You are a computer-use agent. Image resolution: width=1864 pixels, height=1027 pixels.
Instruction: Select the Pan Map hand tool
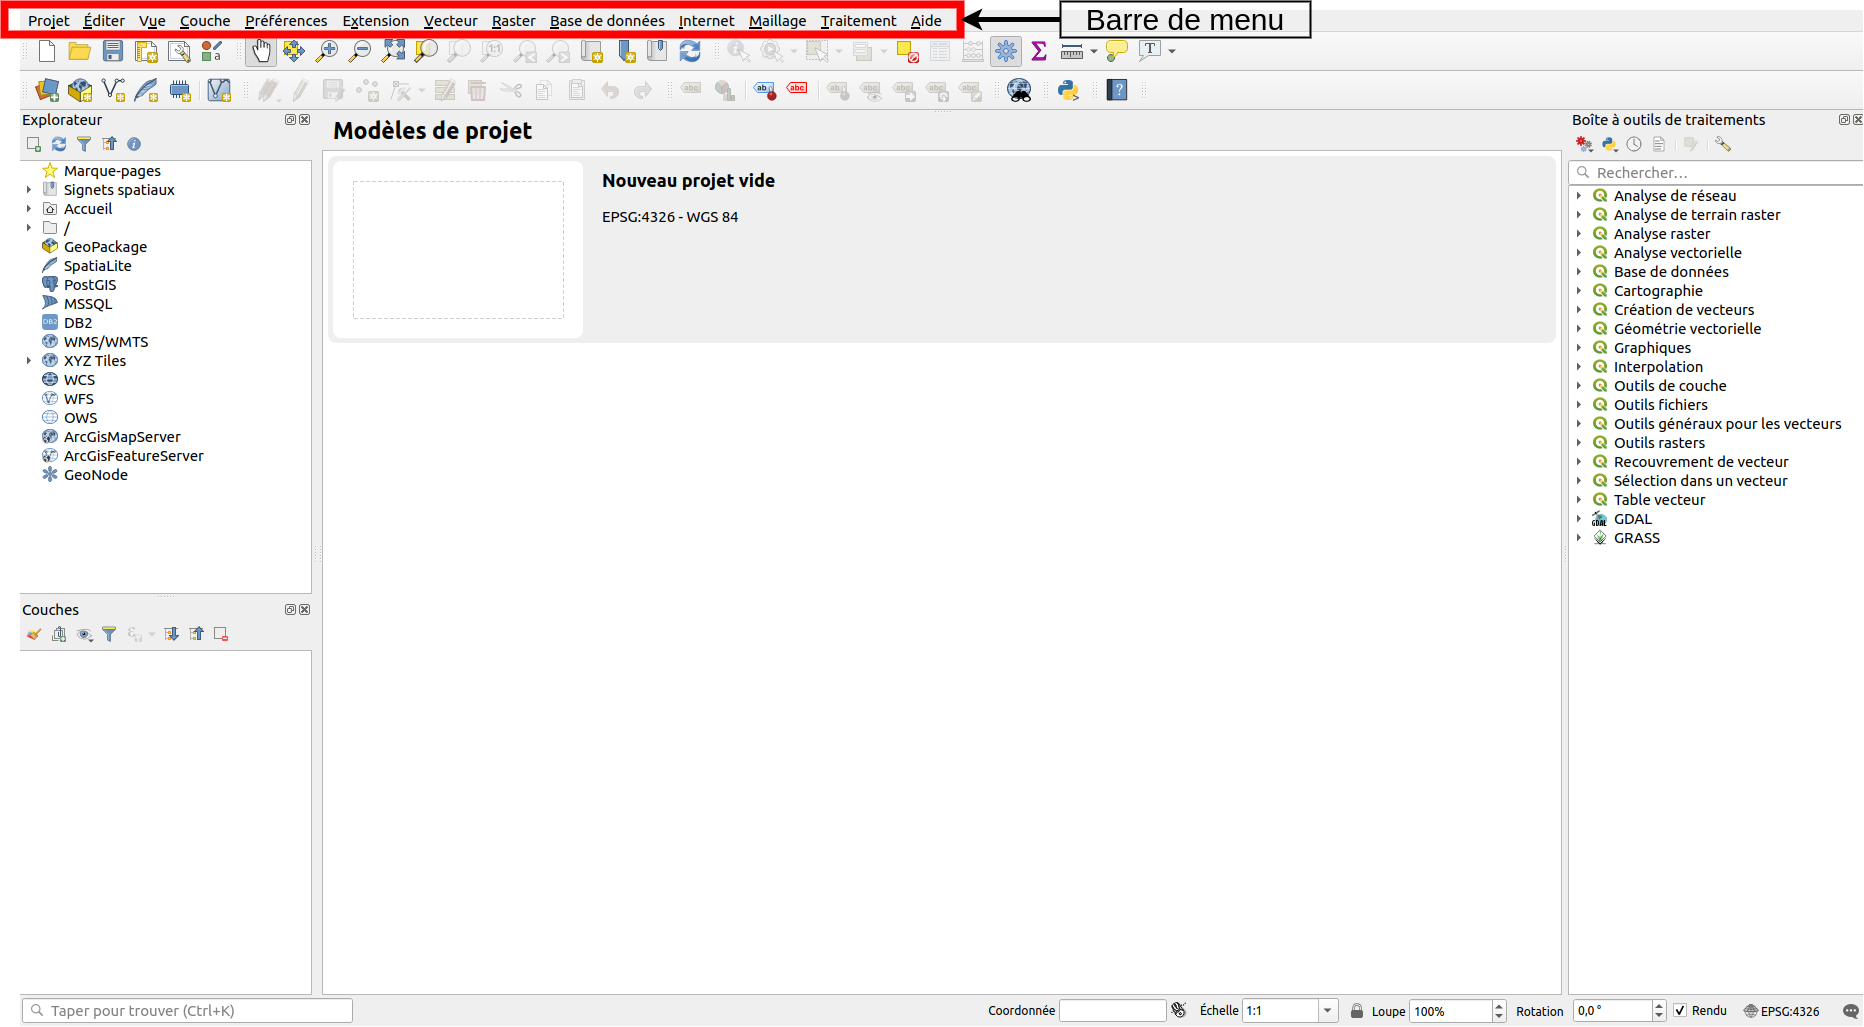tap(261, 51)
